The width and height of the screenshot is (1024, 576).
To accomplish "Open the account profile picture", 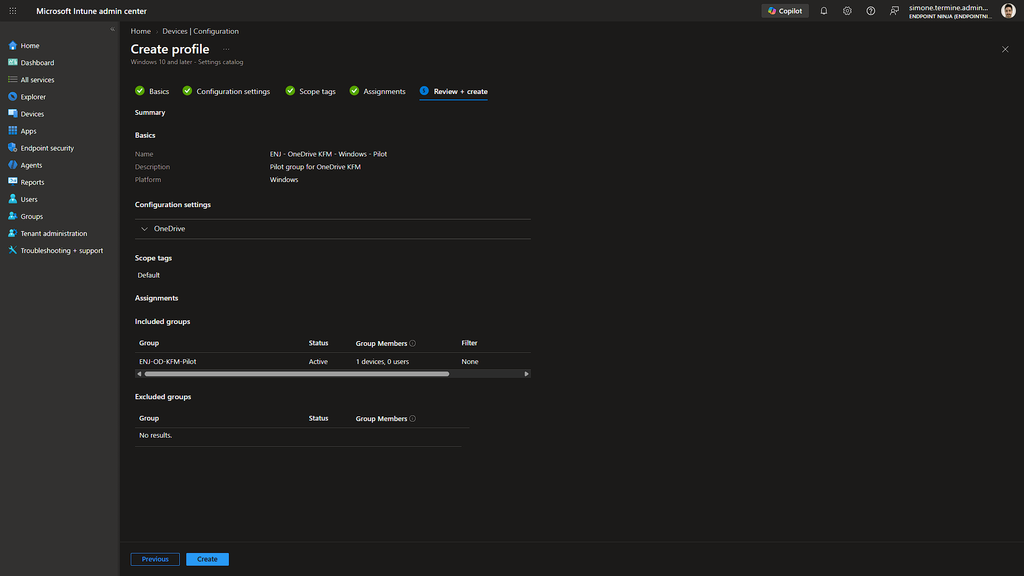I will (x=1008, y=11).
